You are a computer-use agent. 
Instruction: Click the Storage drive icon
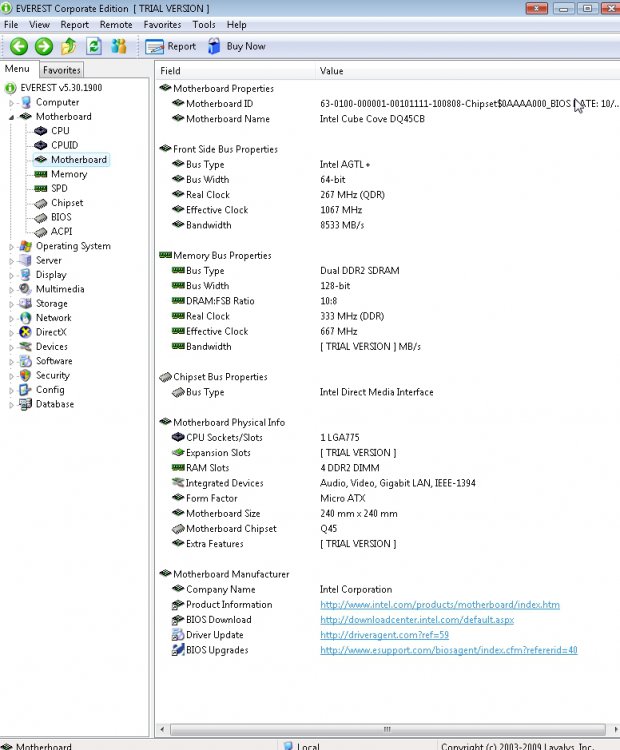[x=26, y=303]
